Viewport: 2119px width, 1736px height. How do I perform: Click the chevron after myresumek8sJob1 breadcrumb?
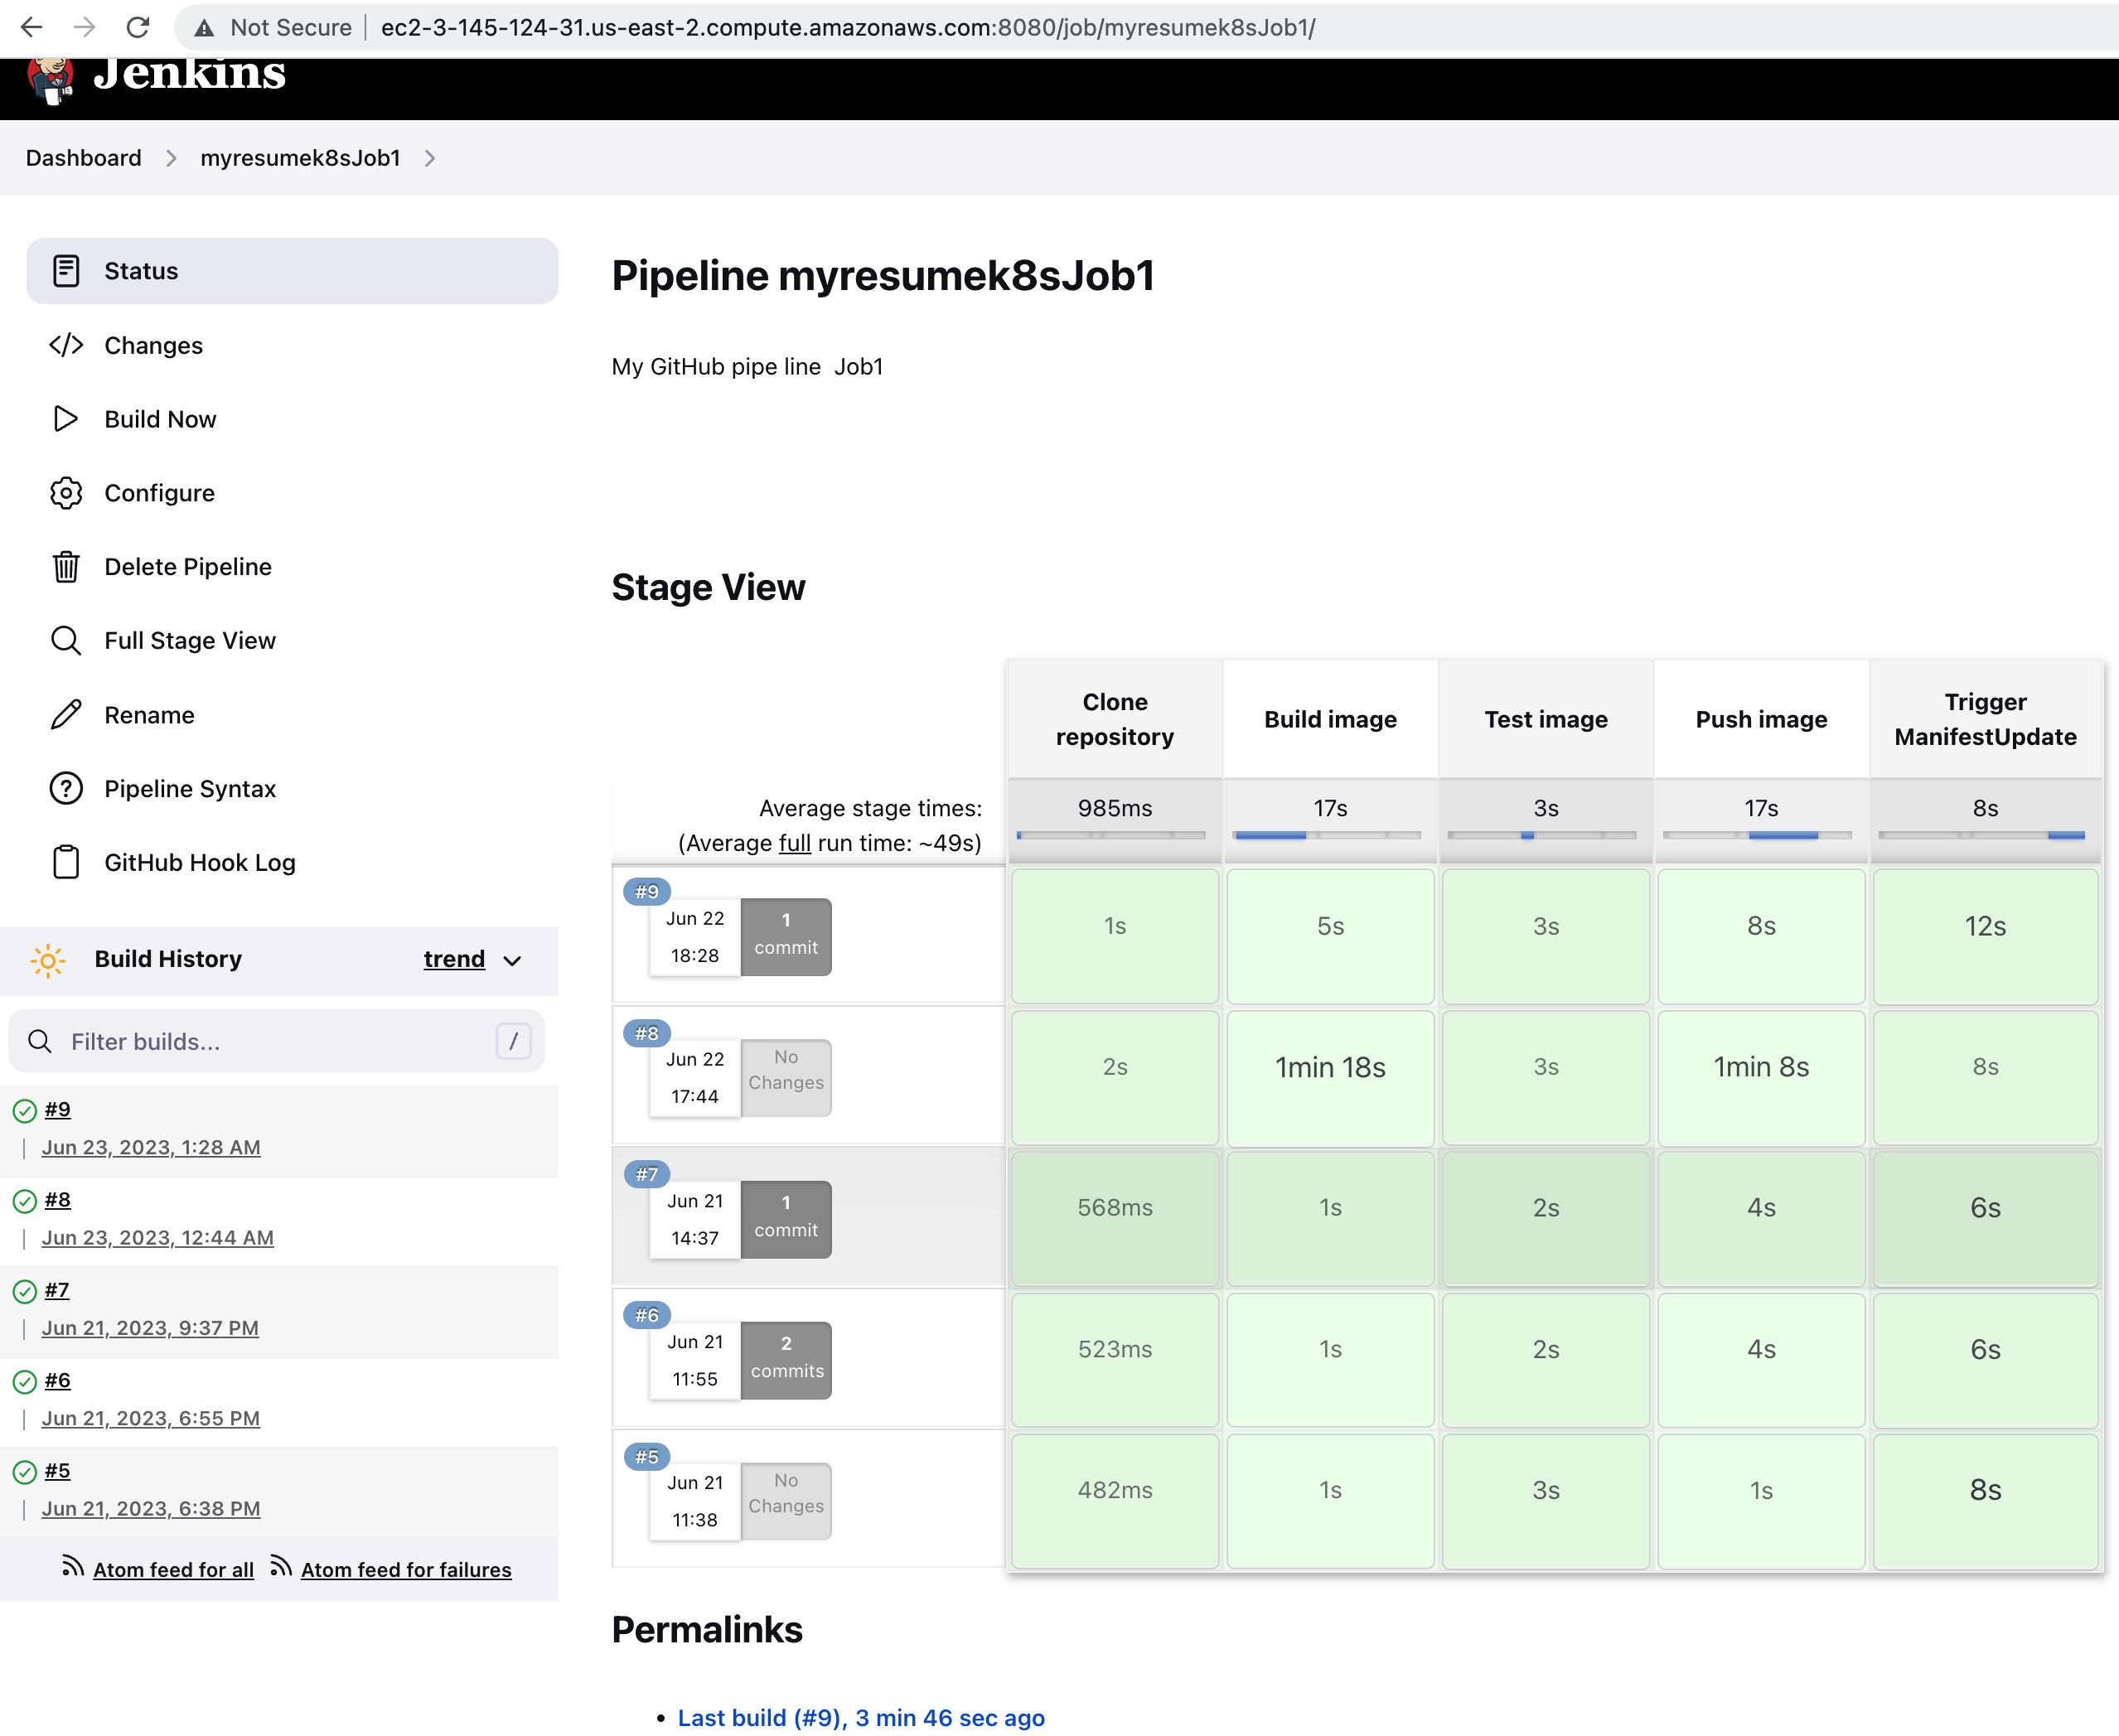coord(430,158)
